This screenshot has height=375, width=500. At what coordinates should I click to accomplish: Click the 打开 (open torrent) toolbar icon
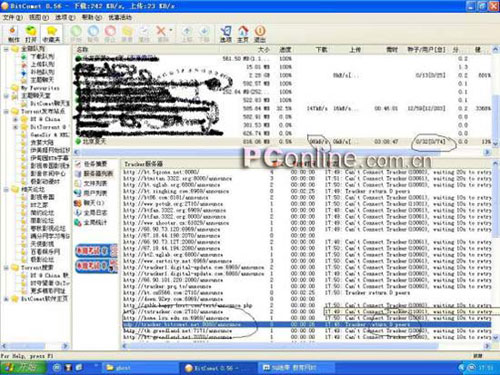pos(31,34)
